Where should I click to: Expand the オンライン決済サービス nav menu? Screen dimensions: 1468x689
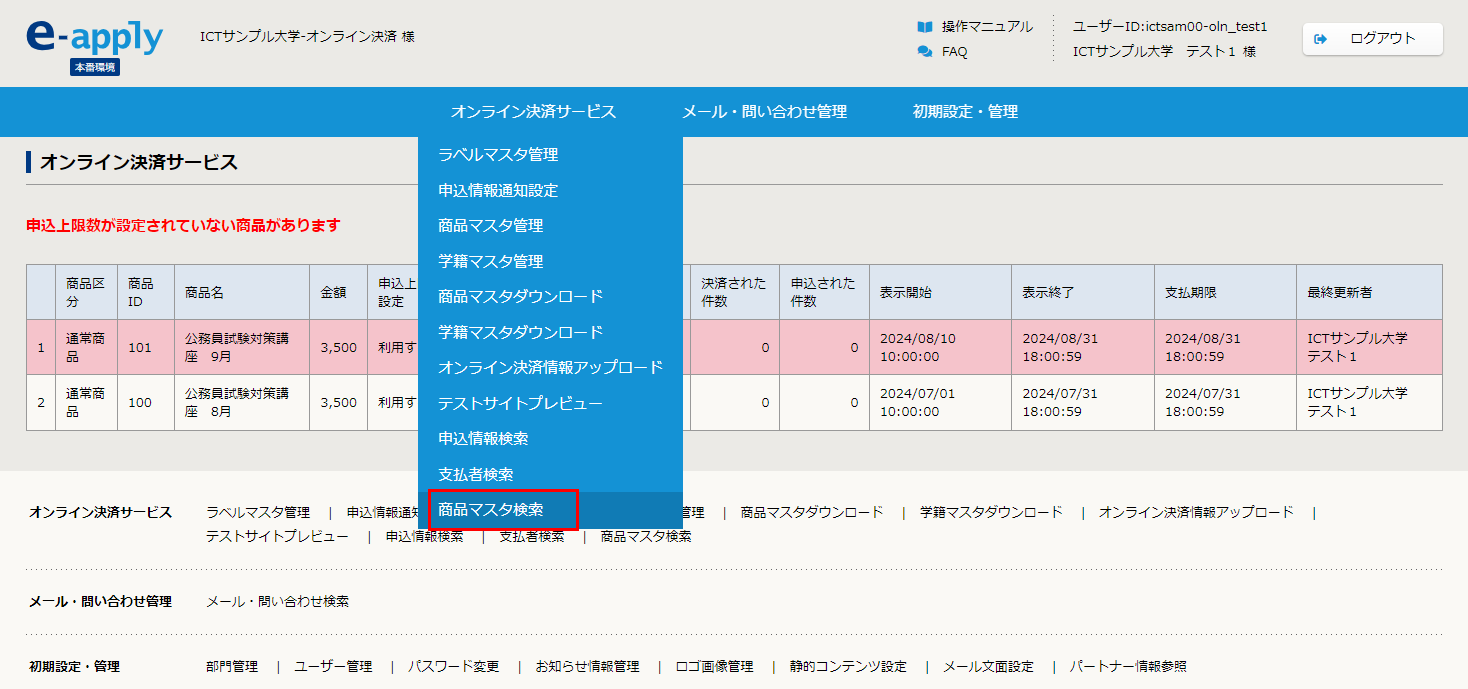[533, 112]
